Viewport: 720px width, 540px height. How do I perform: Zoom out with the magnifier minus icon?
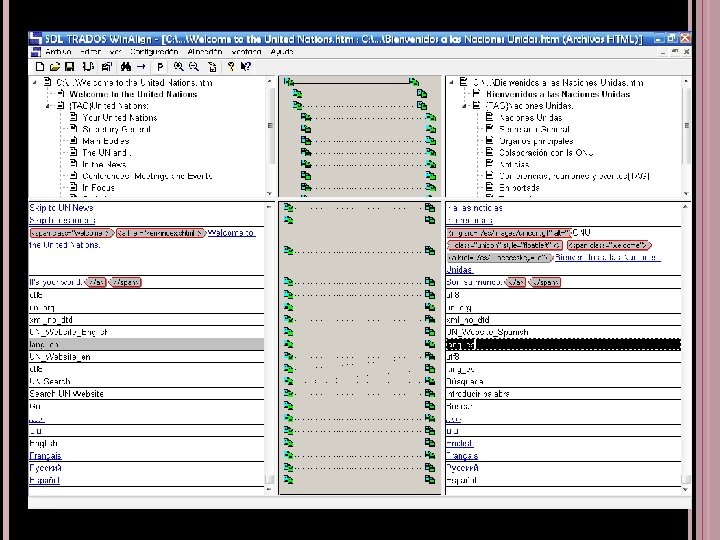coord(194,67)
